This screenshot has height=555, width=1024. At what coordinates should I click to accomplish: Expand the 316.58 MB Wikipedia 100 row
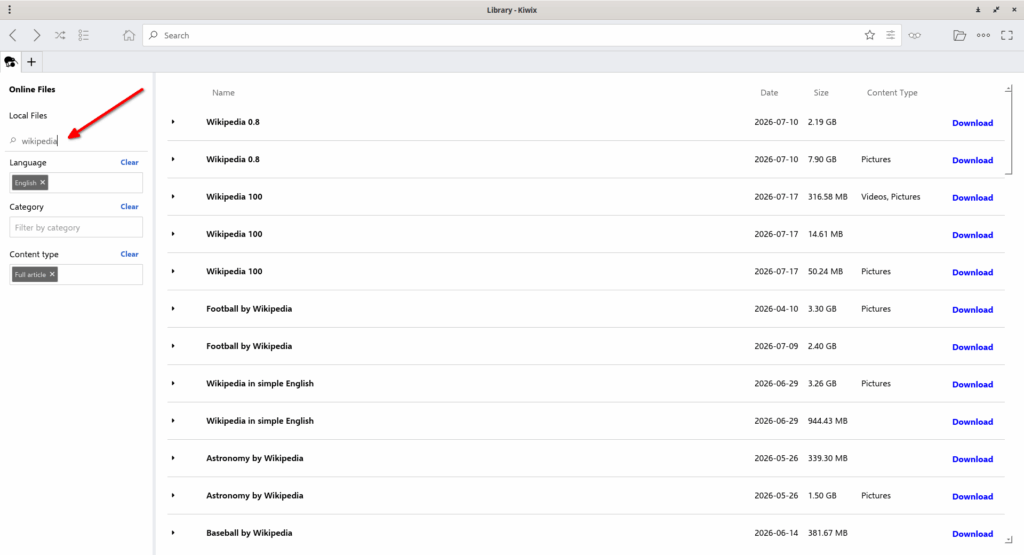tap(173, 197)
